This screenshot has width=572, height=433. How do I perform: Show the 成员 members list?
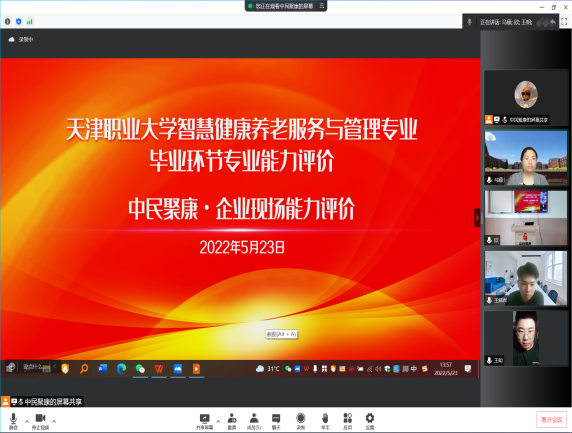coord(254,421)
